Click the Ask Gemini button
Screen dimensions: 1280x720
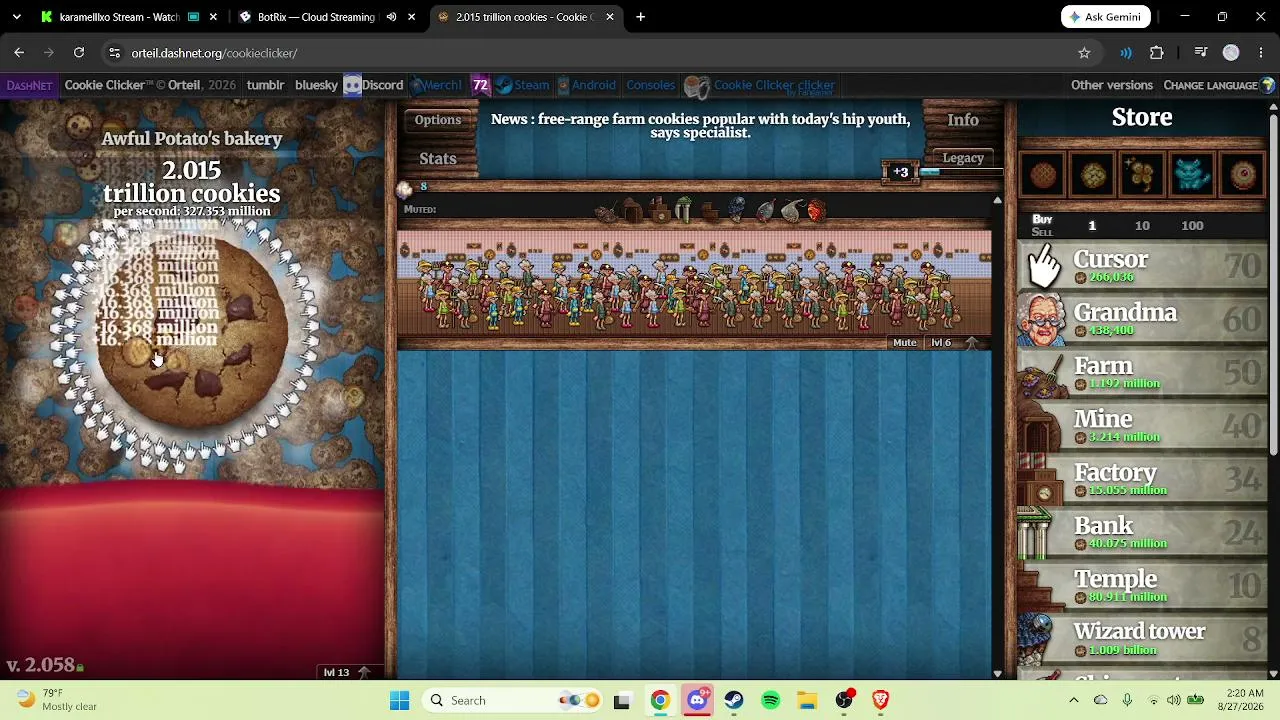1106,17
